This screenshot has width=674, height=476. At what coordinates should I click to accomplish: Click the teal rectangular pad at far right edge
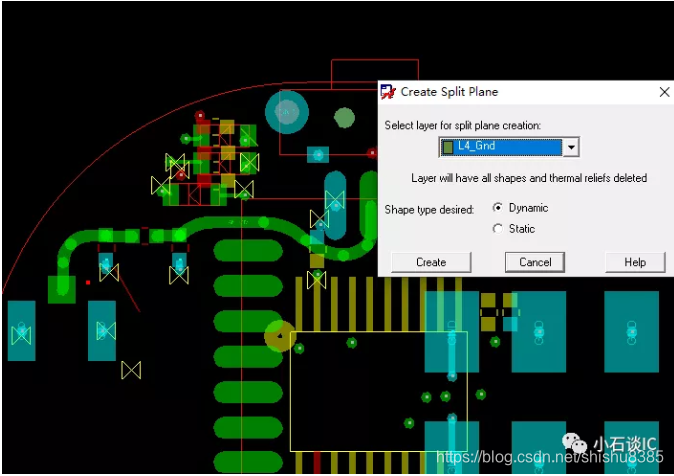click(631, 331)
